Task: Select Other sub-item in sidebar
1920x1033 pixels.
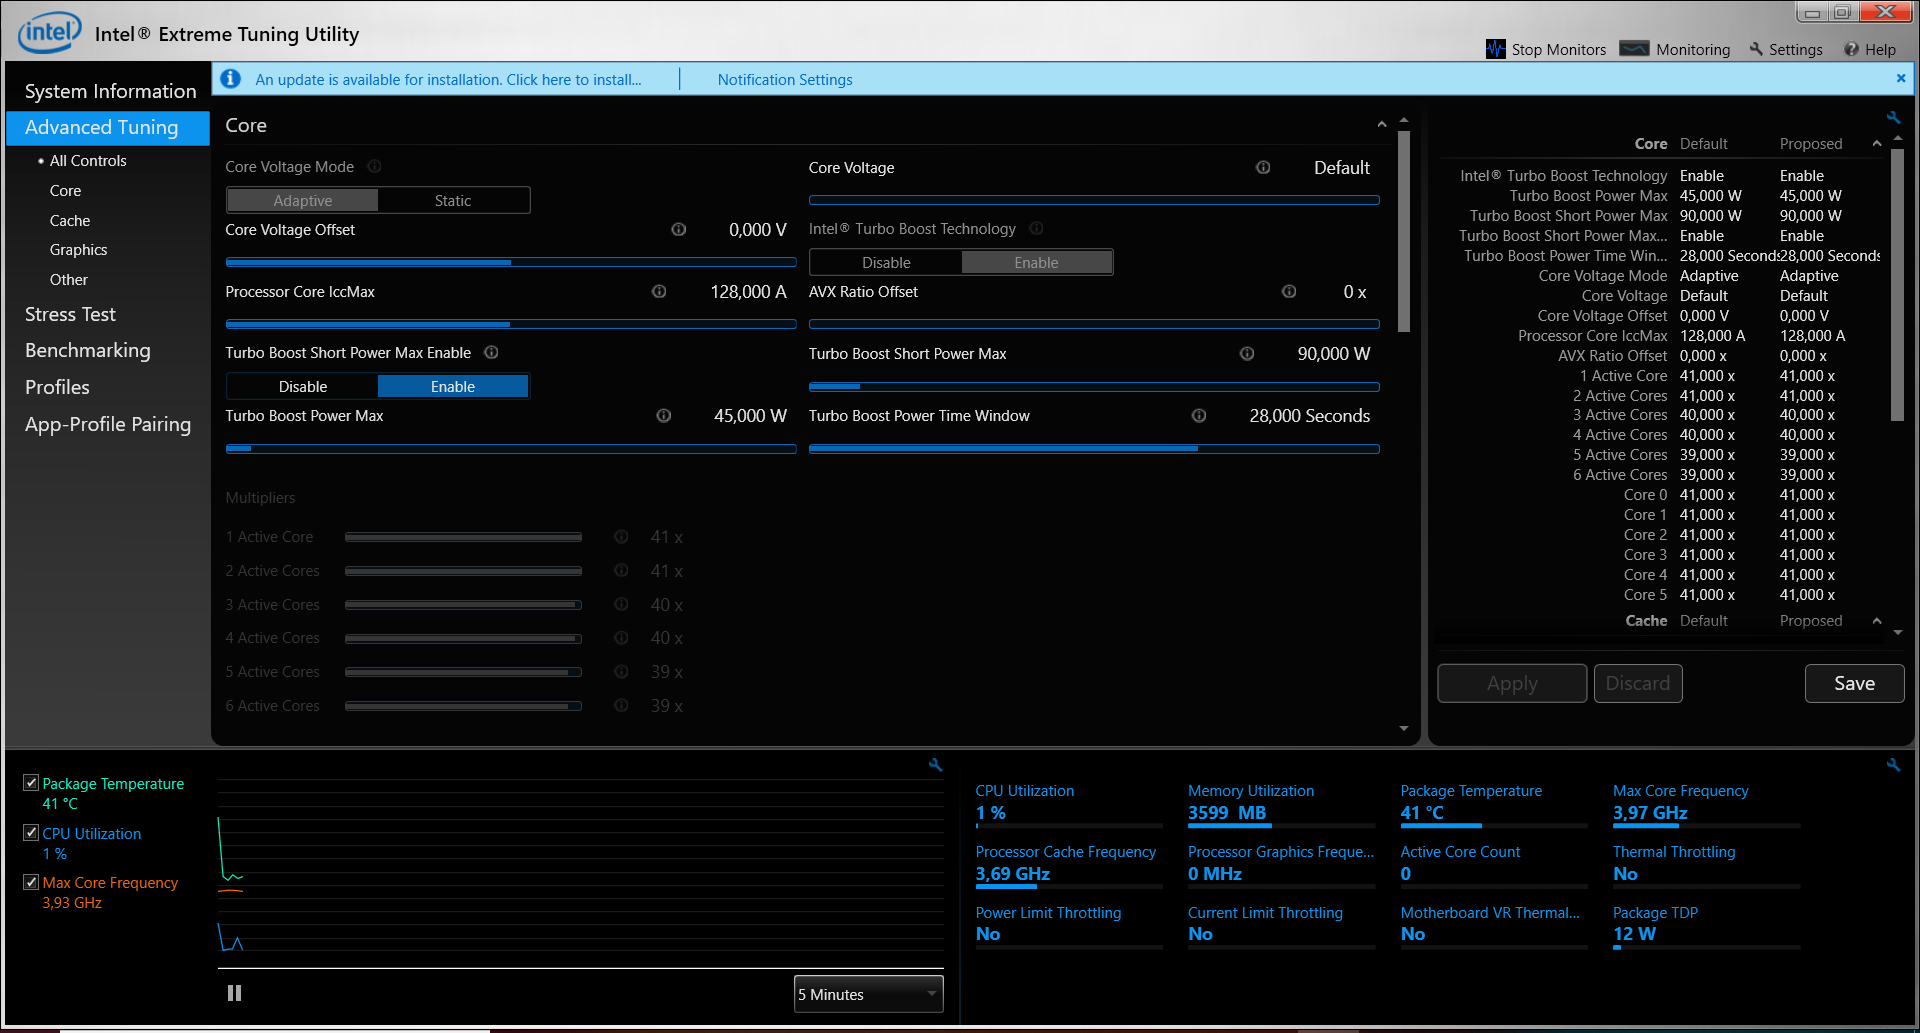Action: [x=69, y=280]
